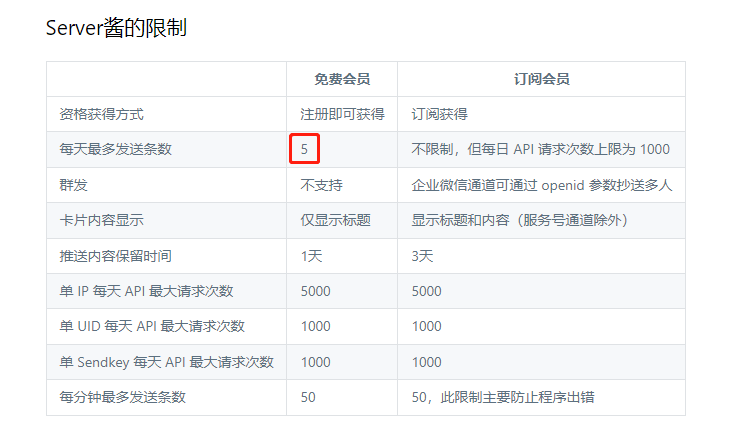This screenshot has height=433, width=743.
Task: Click the '订阅获得' cell
Action: point(439,114)
